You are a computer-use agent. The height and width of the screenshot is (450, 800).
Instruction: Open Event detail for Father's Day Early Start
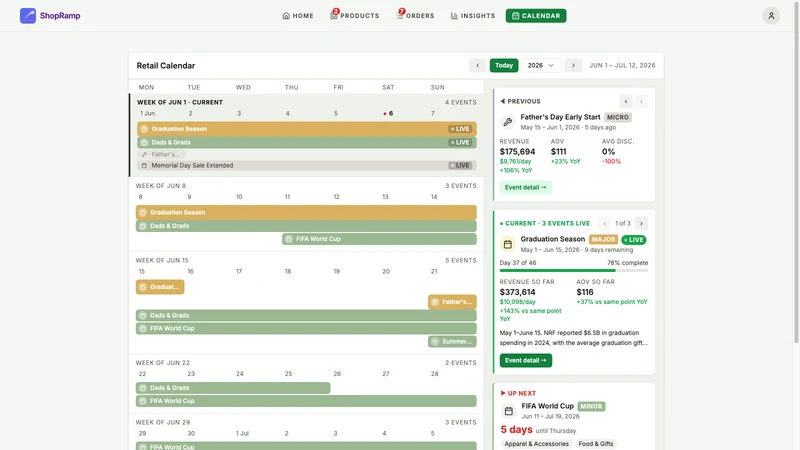[526, 187]
